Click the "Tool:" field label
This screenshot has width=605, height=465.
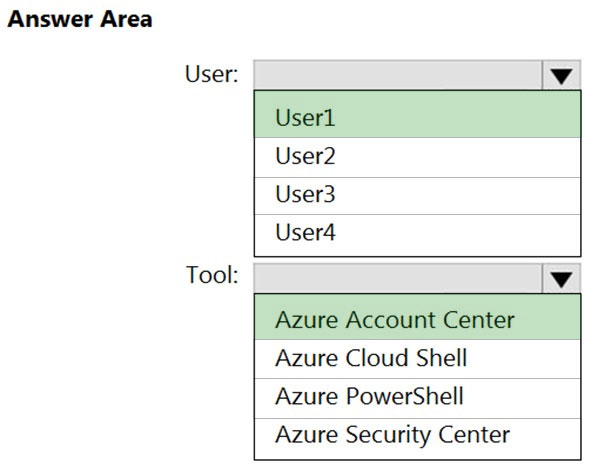212,275
